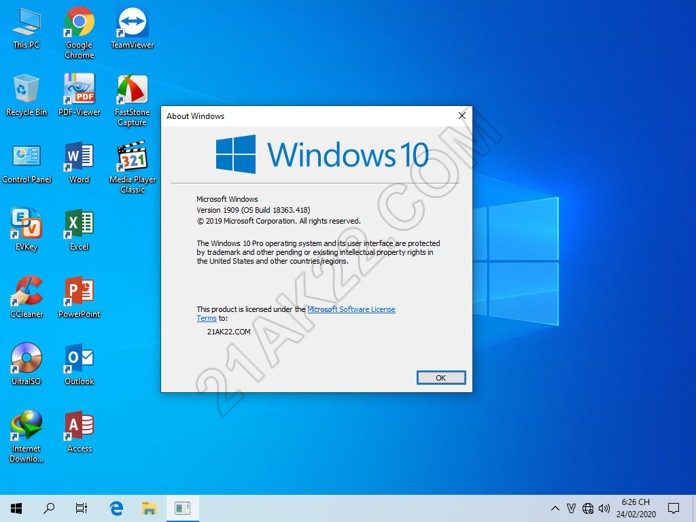The image size is (696, 522).
Task: Launch CCleaner
Action: 26,297
